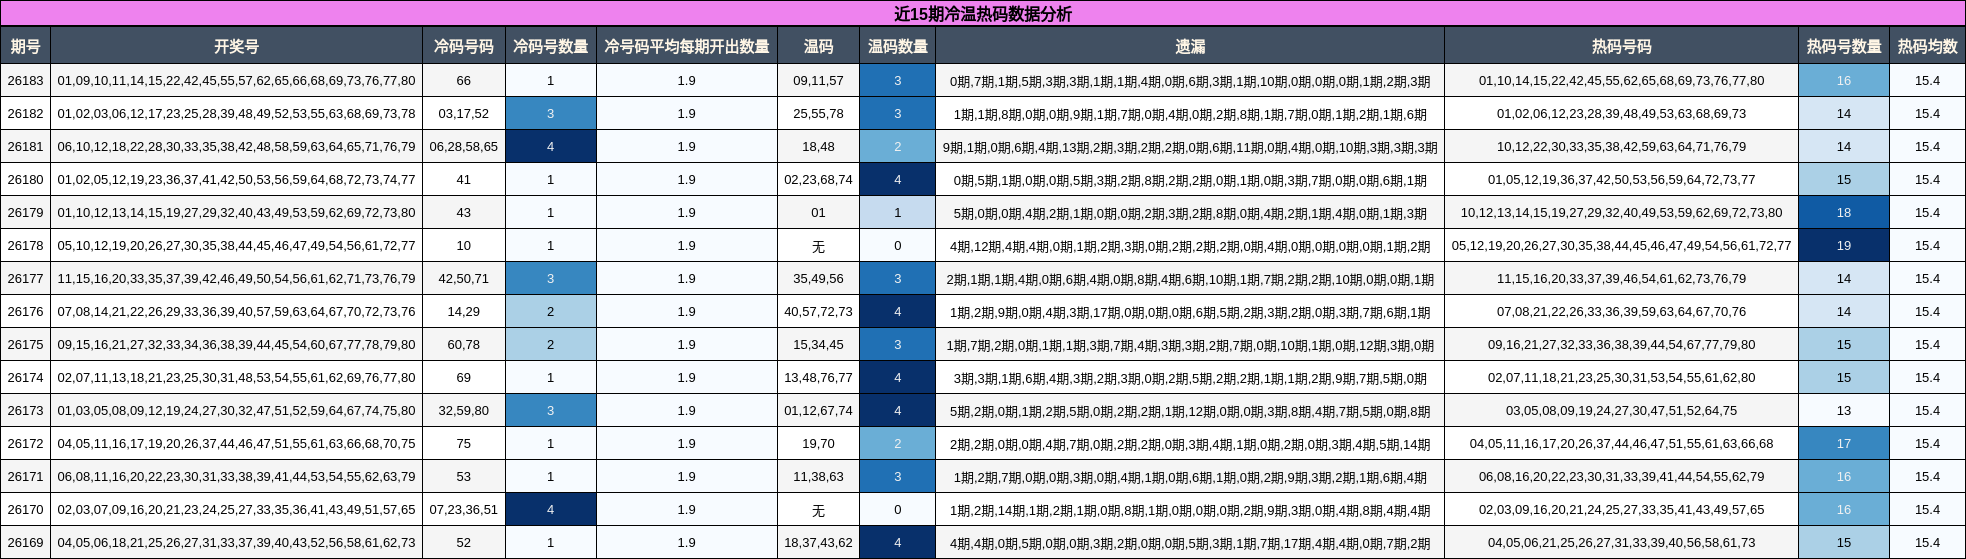Image resolution: width=1966 pixels, height=559 pixels.
Task: Click period number cell 26178
Action: [25, 246]
